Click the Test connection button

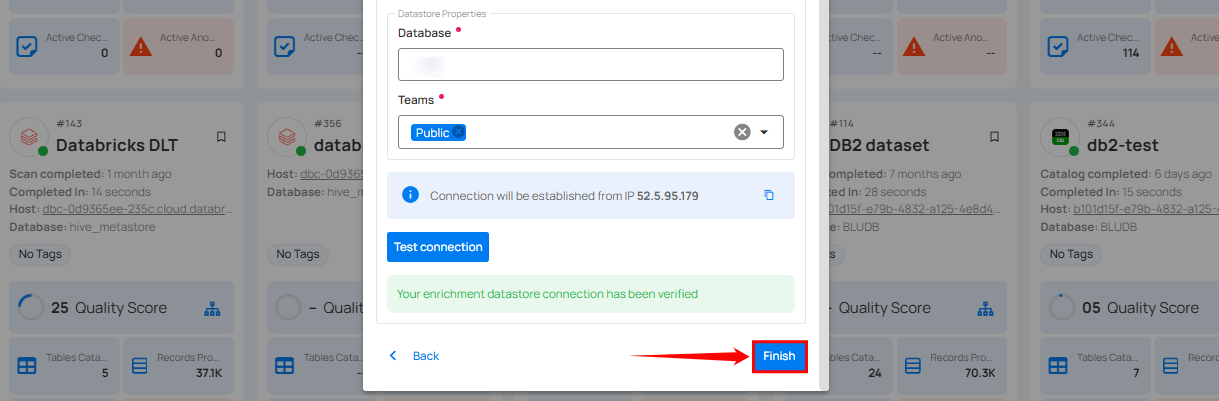click(438, 247)
